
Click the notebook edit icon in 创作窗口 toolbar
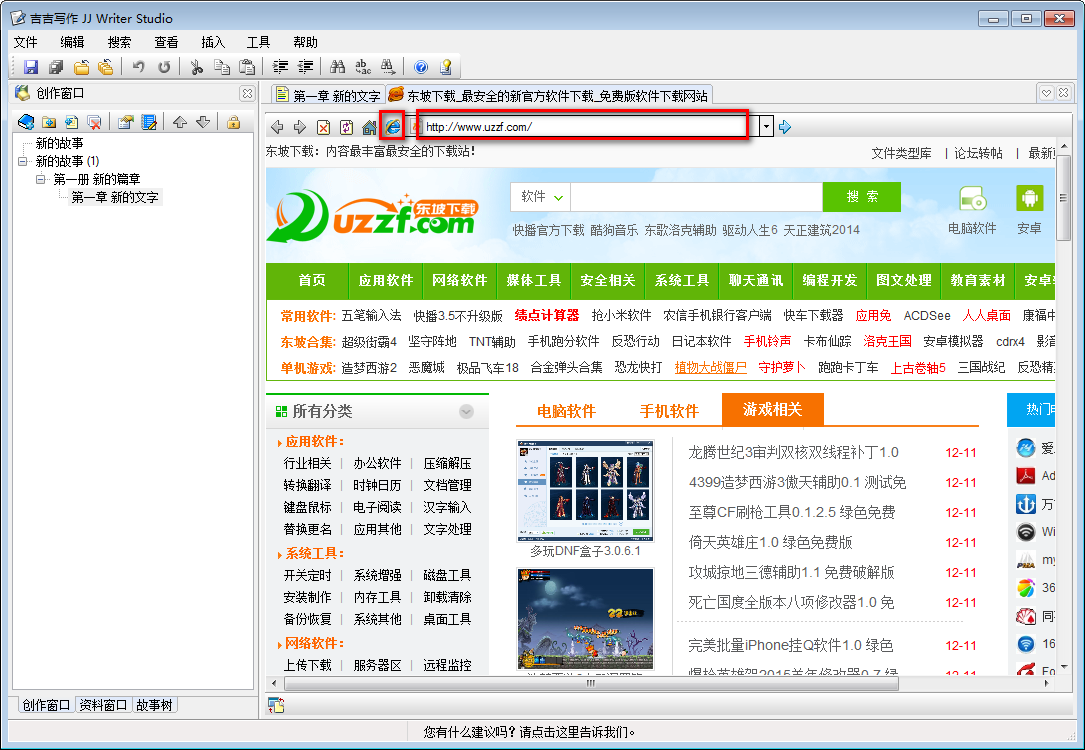(x=149, y=122)
